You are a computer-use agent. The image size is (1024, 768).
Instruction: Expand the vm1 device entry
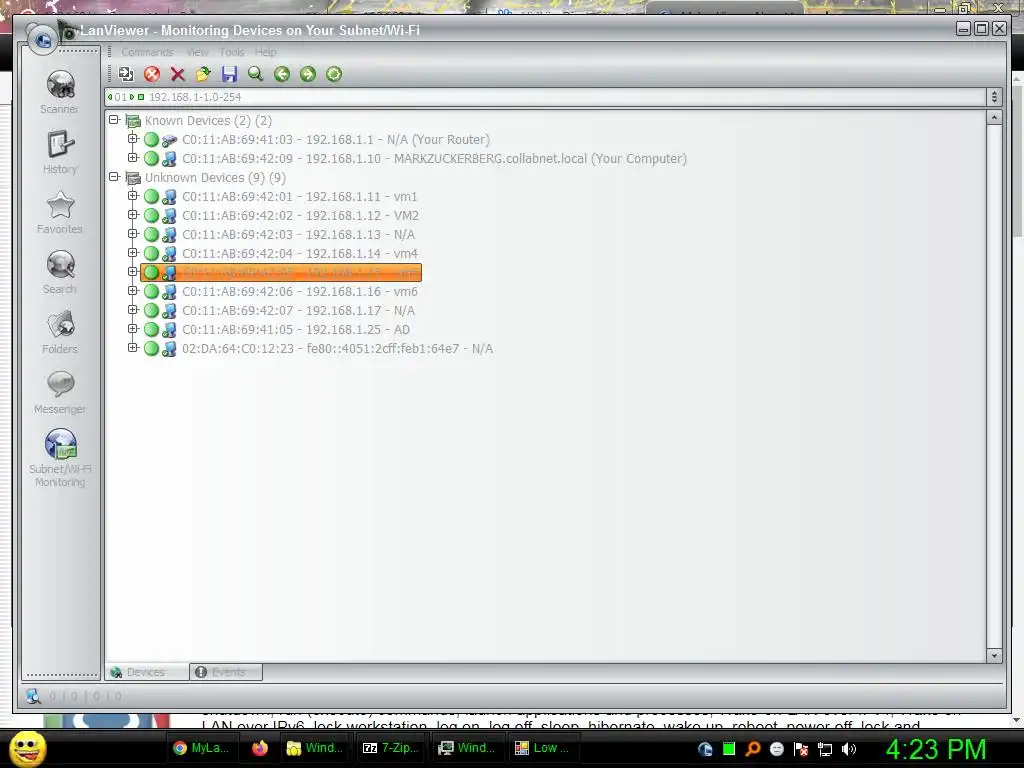(133, 196)
